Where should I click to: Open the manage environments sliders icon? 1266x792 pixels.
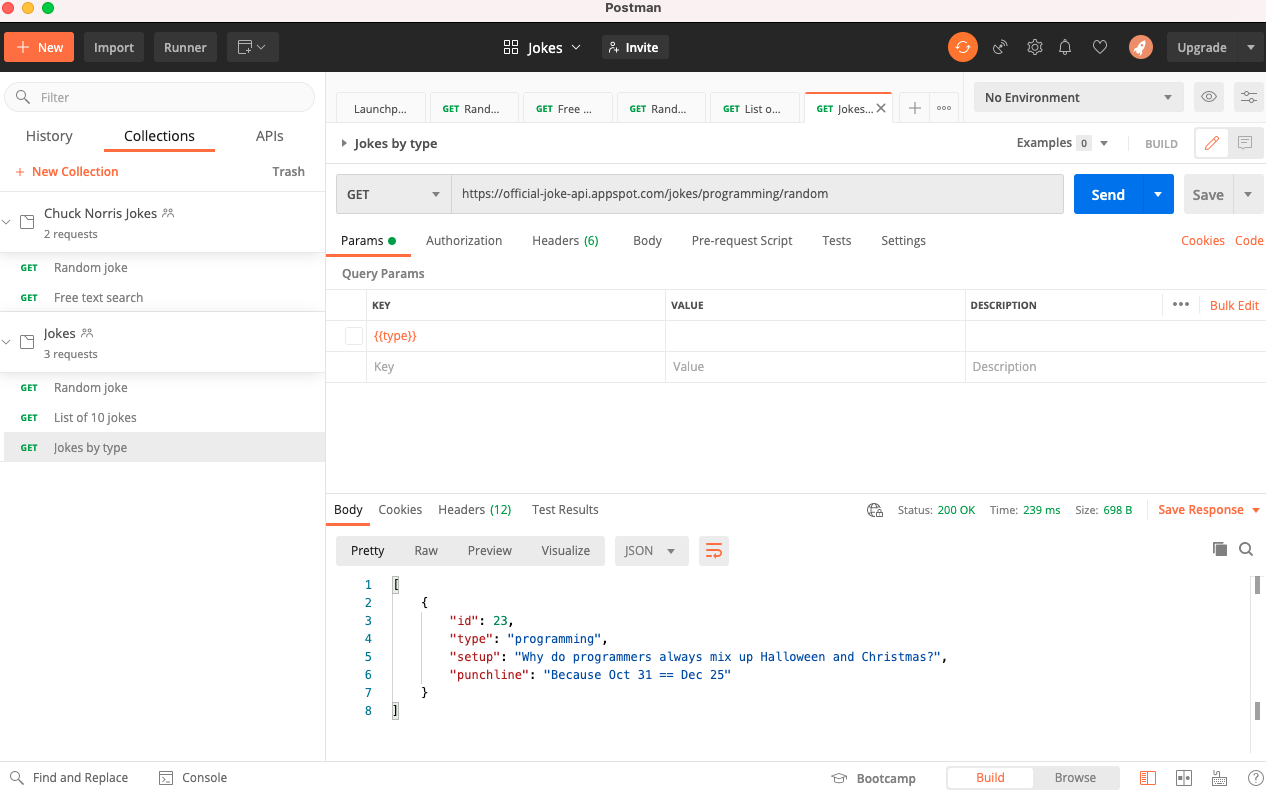(x=1249, y=97)
